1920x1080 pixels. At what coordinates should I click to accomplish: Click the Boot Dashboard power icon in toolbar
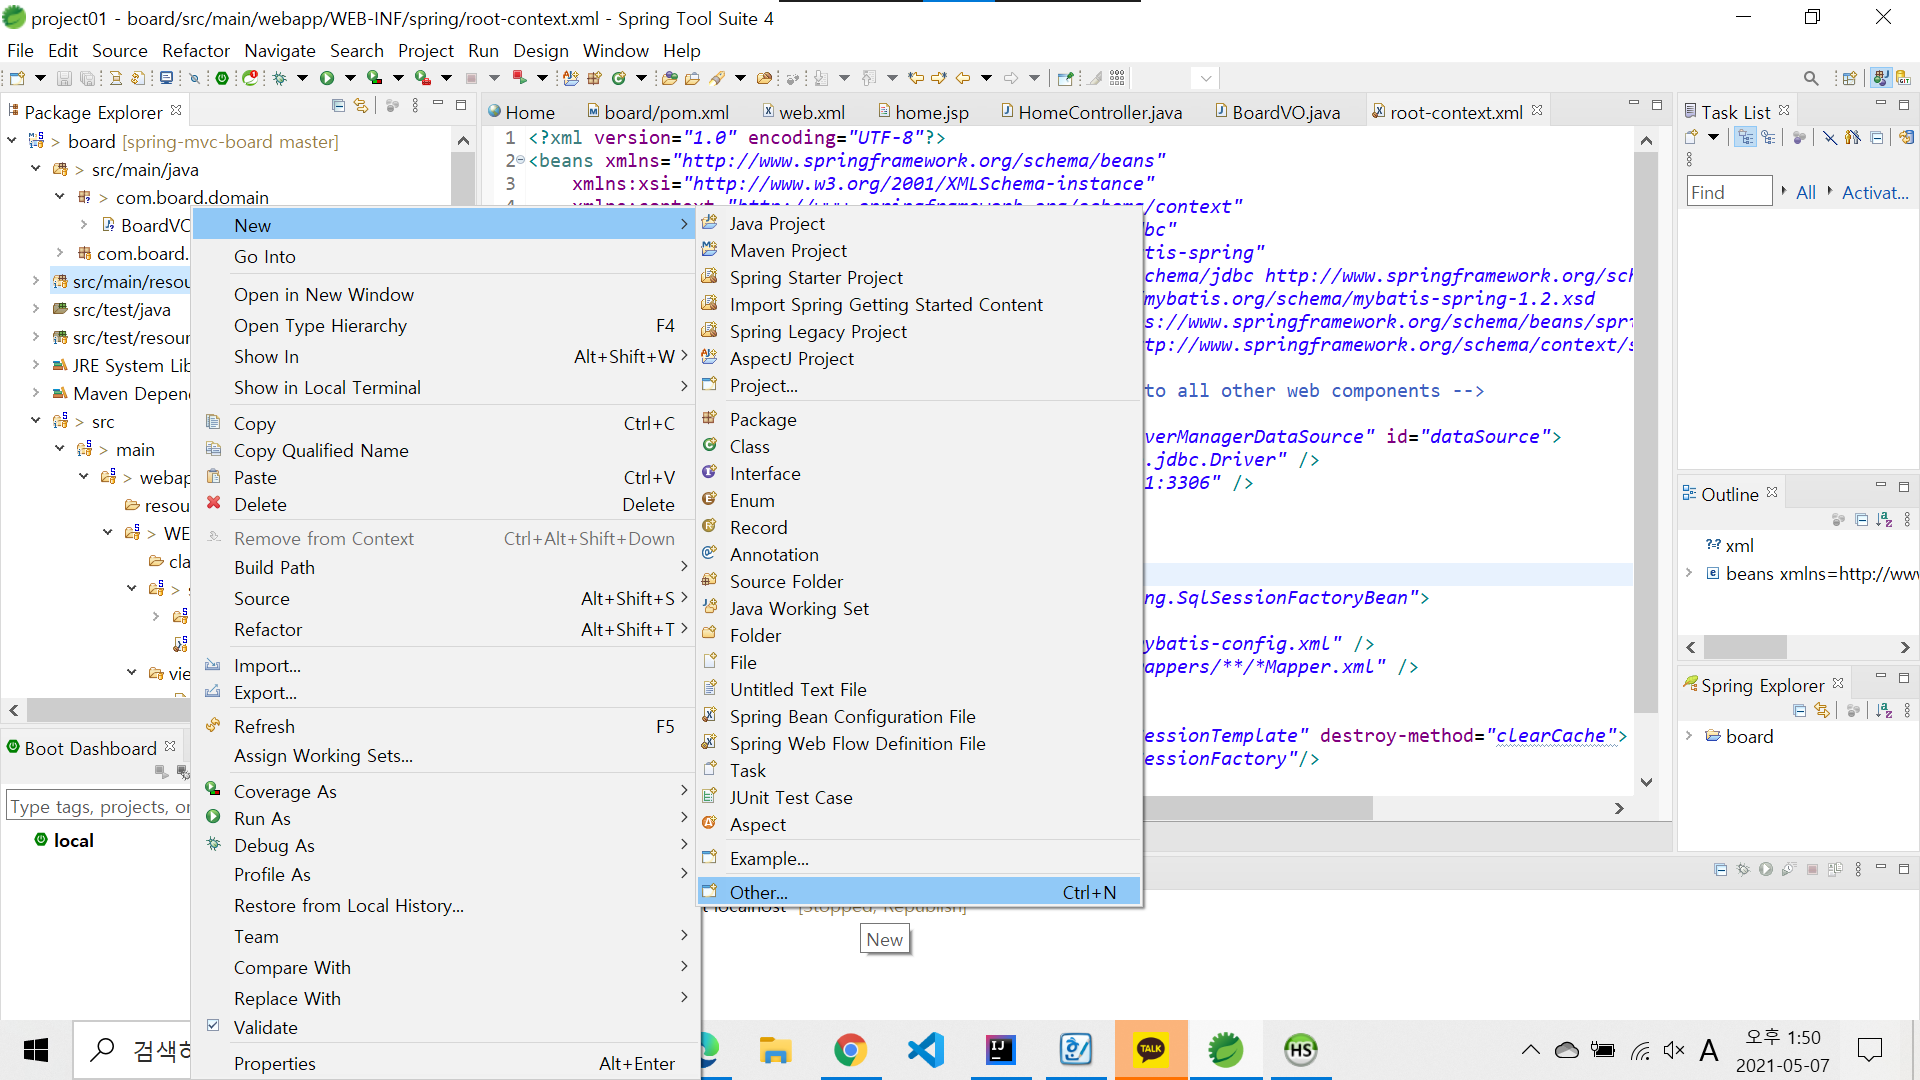point(222,78)
